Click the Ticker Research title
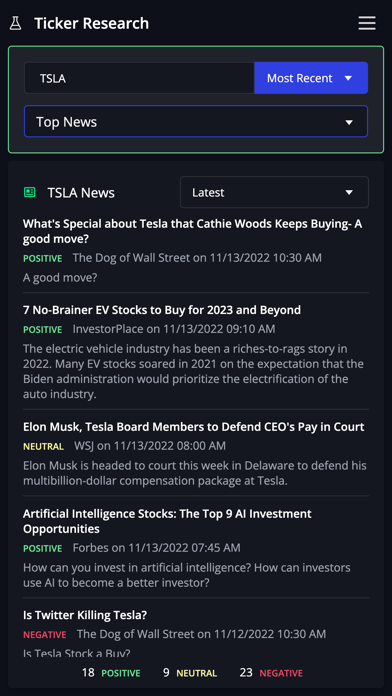Screen dimensions: 392x696 tap(91, 23)
